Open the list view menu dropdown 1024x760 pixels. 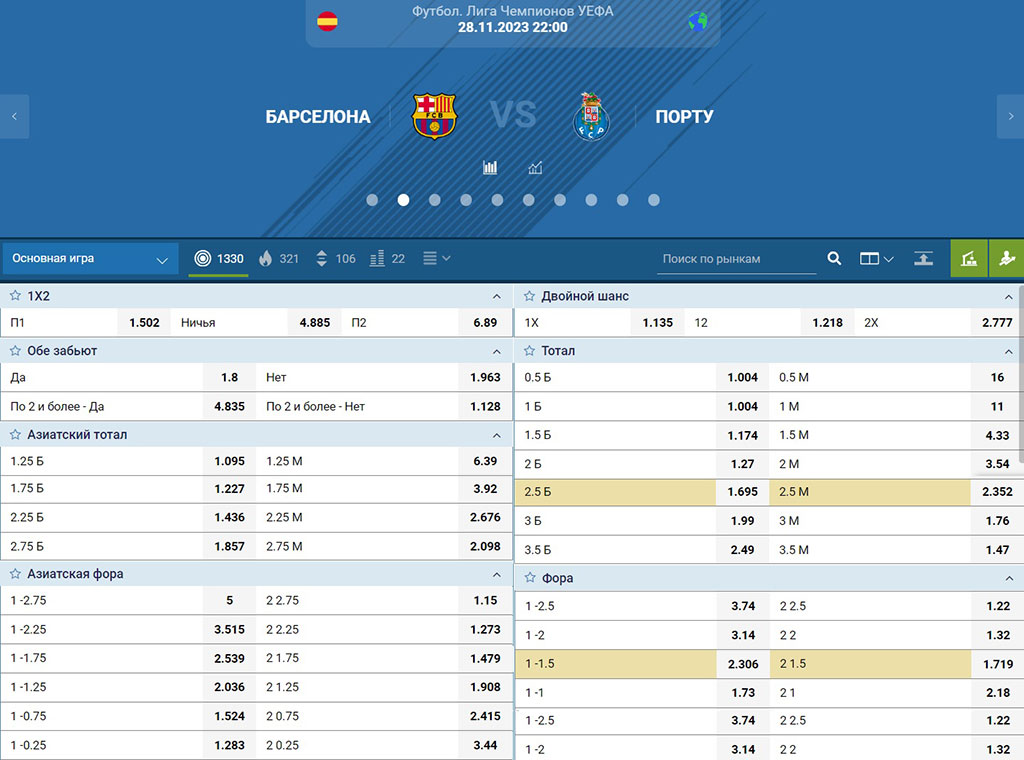tap(436, 259)
